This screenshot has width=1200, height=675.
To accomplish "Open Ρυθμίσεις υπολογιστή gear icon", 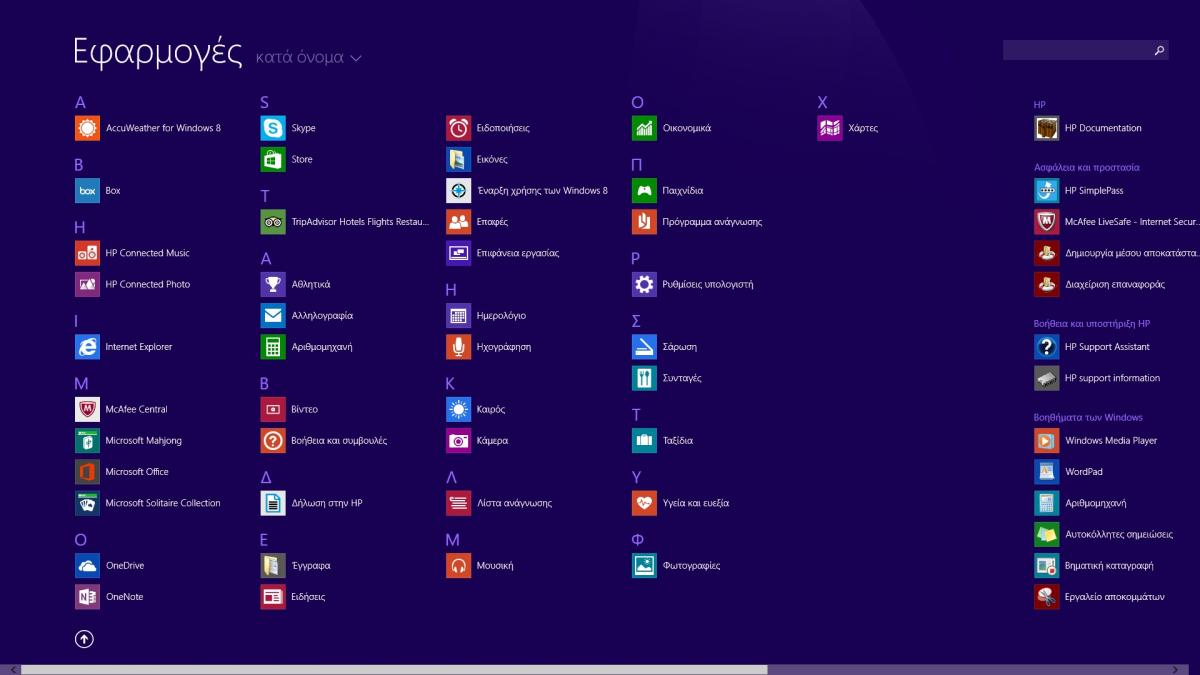I will (x=644, y=284).
